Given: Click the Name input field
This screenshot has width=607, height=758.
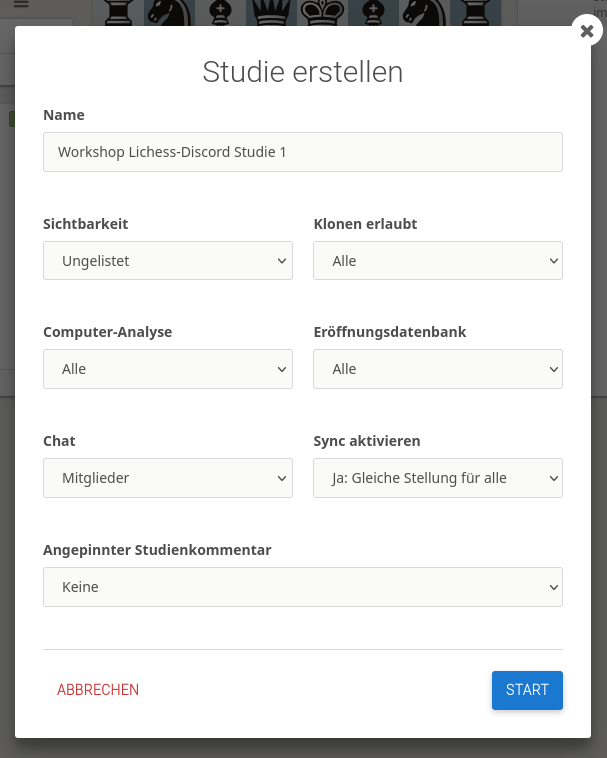Looking at the screenshot, I should point(303,152).
